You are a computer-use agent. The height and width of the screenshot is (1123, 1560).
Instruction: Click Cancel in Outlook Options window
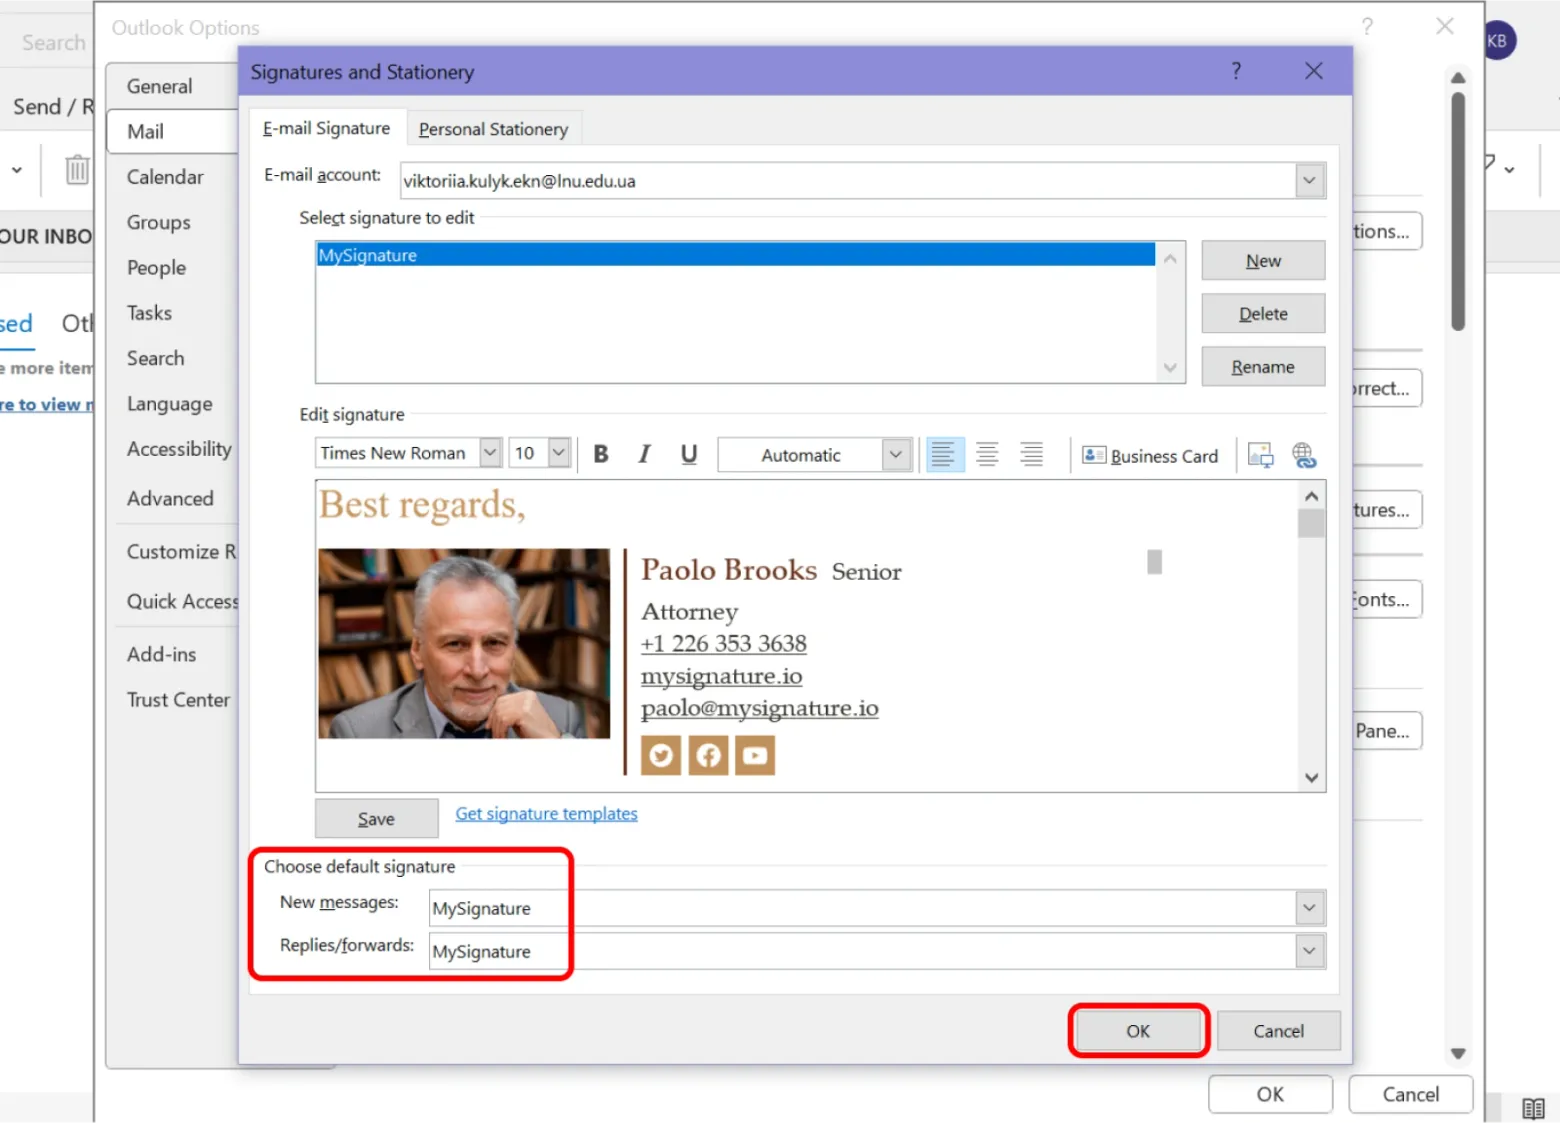[1410, 1094]
